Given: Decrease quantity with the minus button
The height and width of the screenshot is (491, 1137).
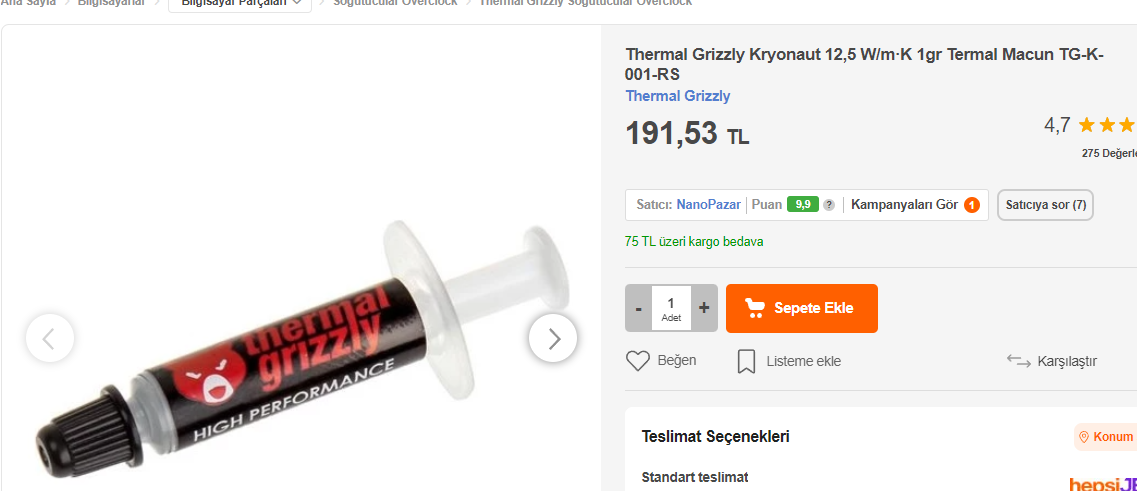Looking at the screenshot, I should 638,308.
